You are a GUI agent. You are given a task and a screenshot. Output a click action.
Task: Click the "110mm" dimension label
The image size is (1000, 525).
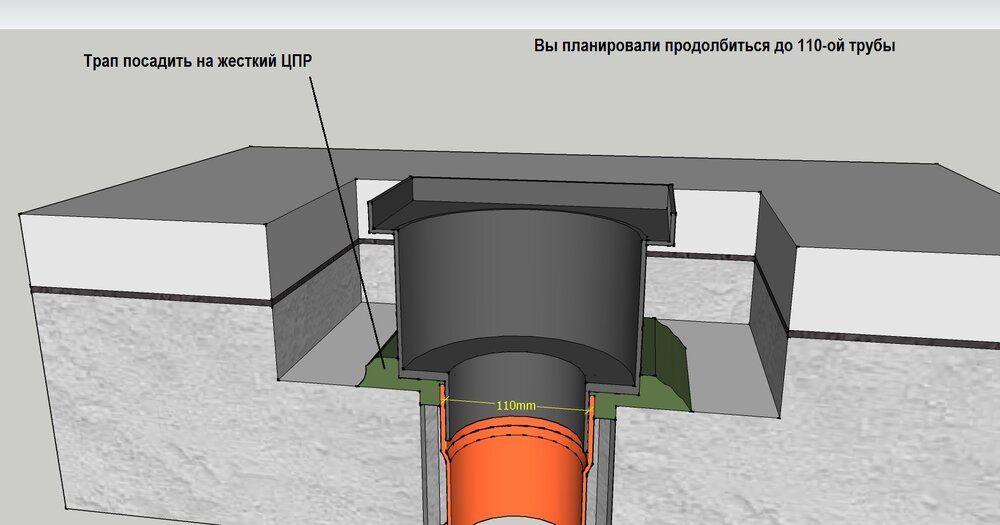coord(516,406)
